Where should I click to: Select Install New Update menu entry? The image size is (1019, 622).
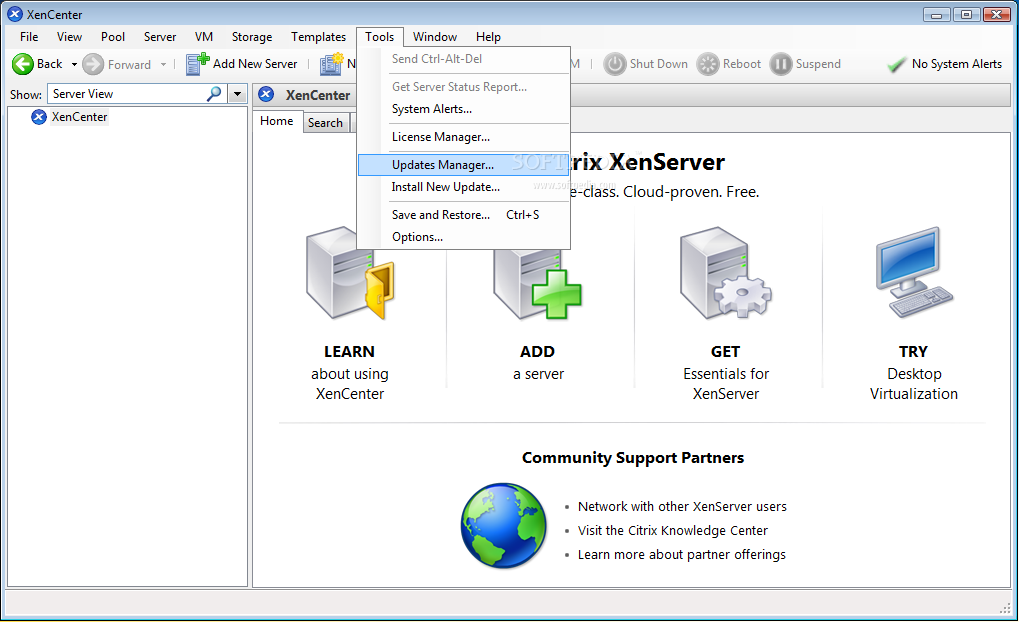464,187
